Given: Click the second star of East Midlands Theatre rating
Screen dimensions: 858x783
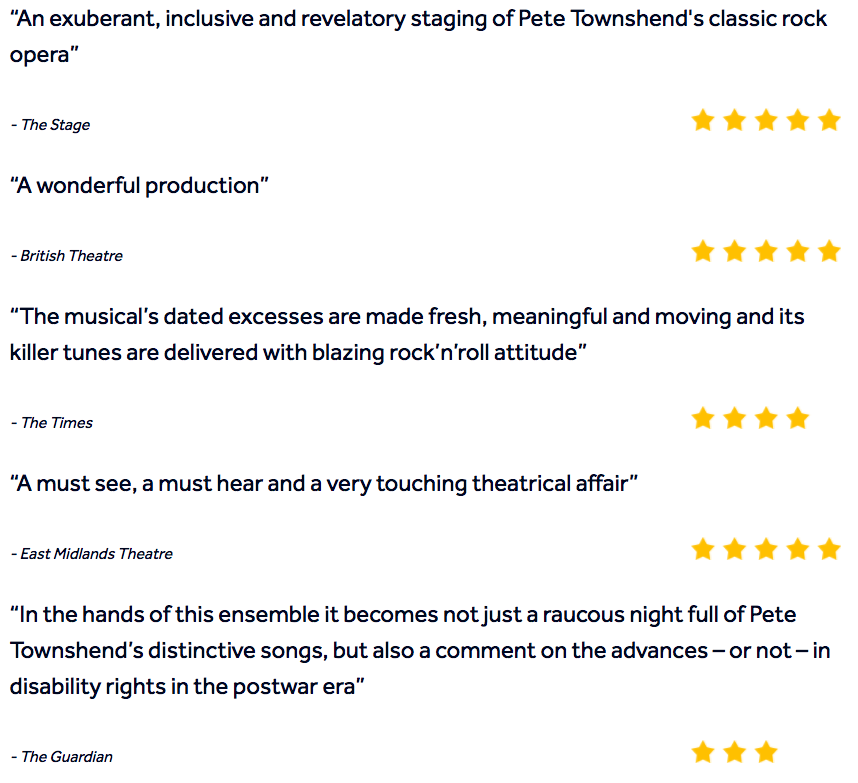Looking at the screenshot, I should click(734, 549).
